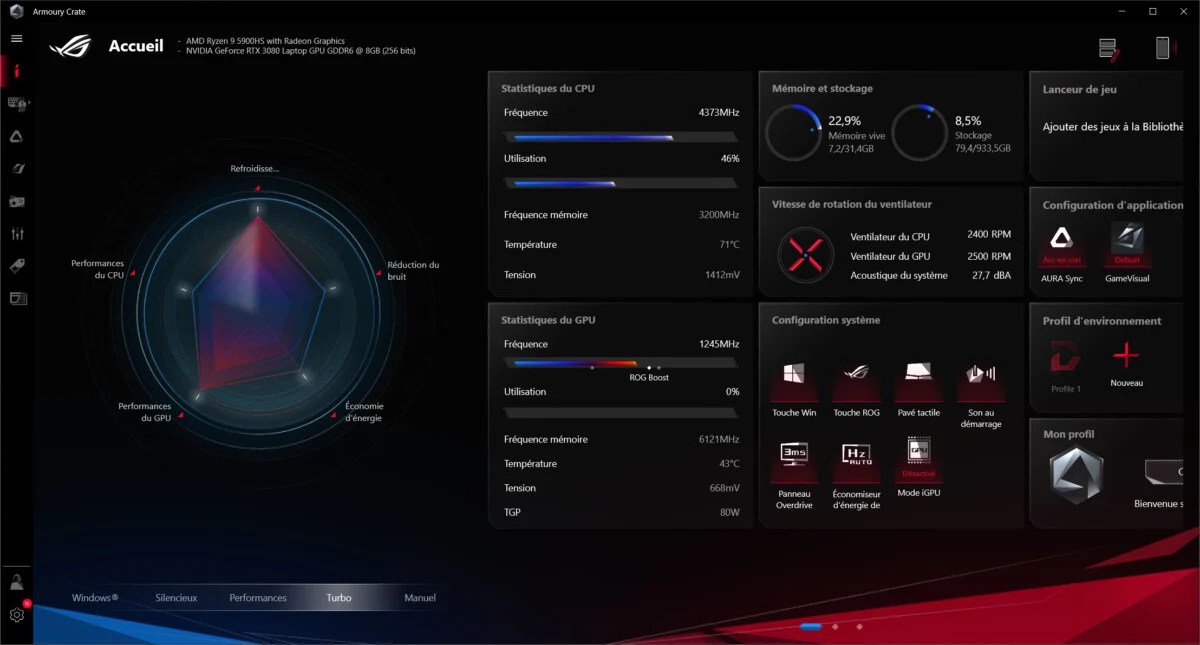1200x645 pixels.
Task: Open Aura Sync triangle icon in sidebar
Action: [17, 137]
